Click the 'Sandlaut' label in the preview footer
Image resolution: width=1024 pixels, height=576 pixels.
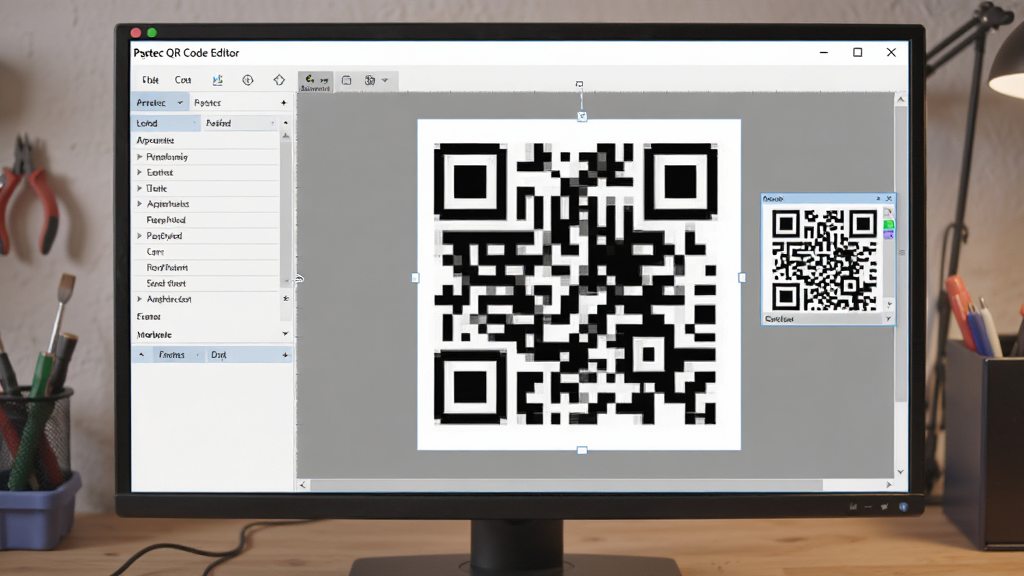pyautogui.click(x=779, y=319)
